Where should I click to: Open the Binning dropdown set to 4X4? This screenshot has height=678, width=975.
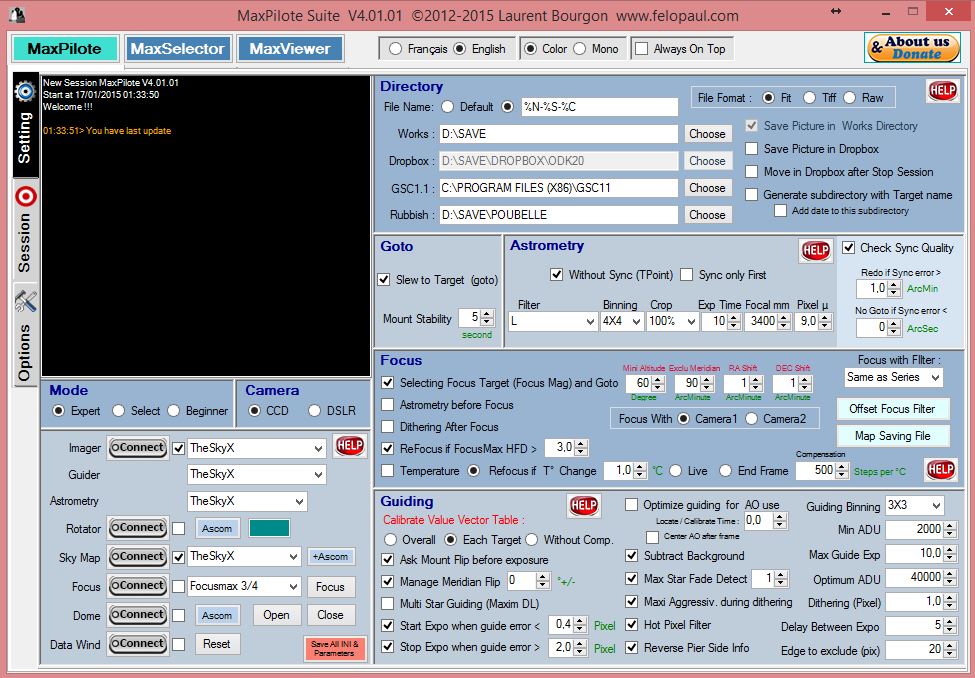(623, 321)
